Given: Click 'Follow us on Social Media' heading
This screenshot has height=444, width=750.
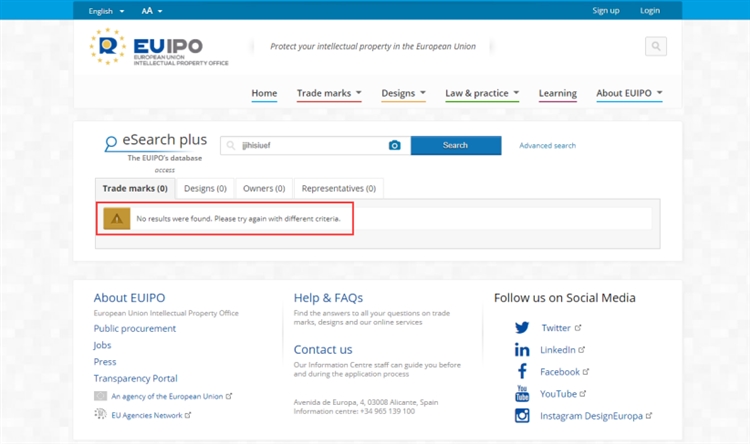Looking at the screenshot, I should coord(564,298).
